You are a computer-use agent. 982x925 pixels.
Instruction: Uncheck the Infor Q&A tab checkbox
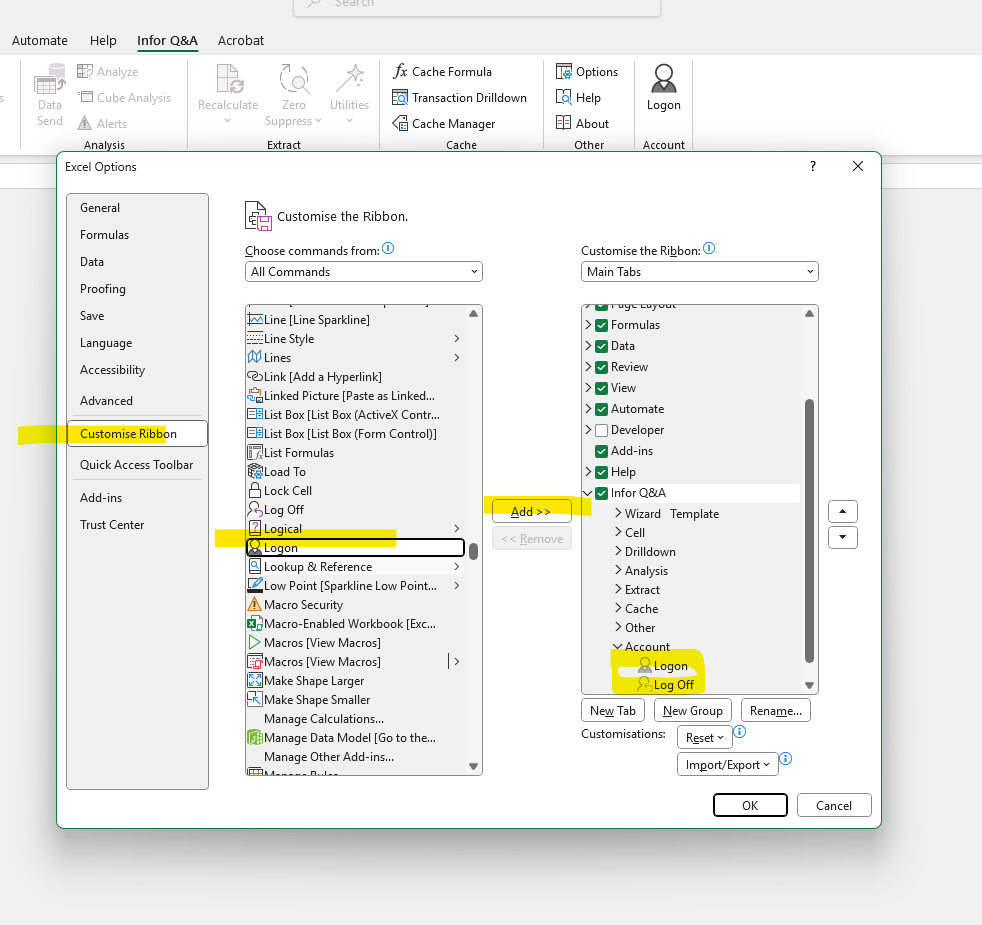point(601,493)
